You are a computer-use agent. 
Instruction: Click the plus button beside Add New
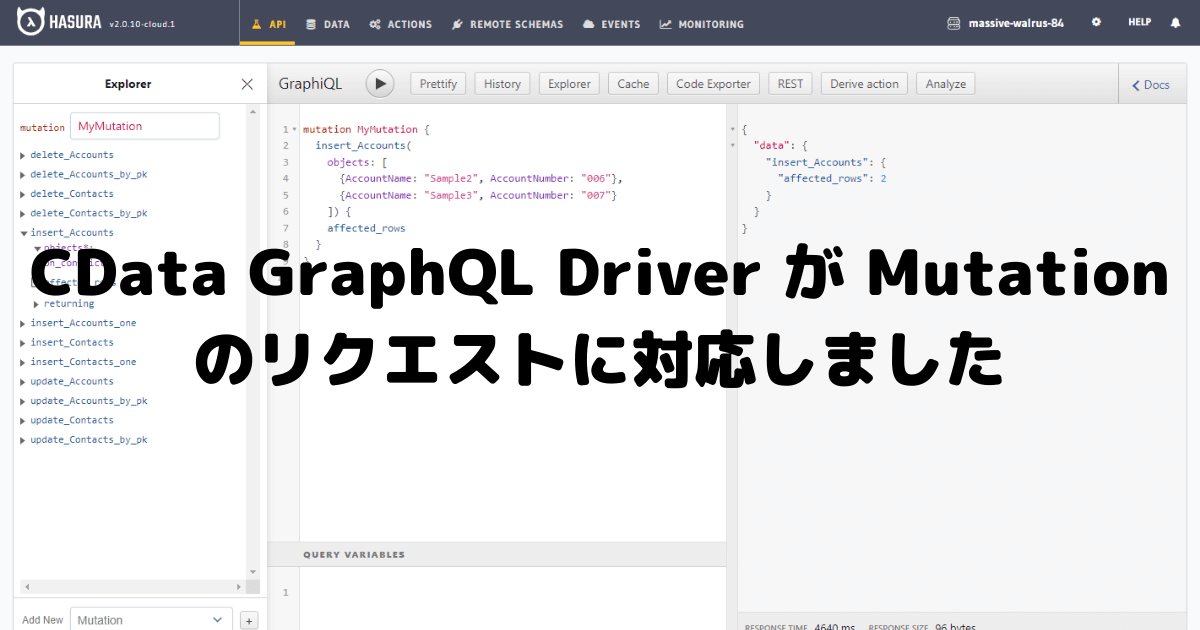pyautogui.click(x=249, y=620)
